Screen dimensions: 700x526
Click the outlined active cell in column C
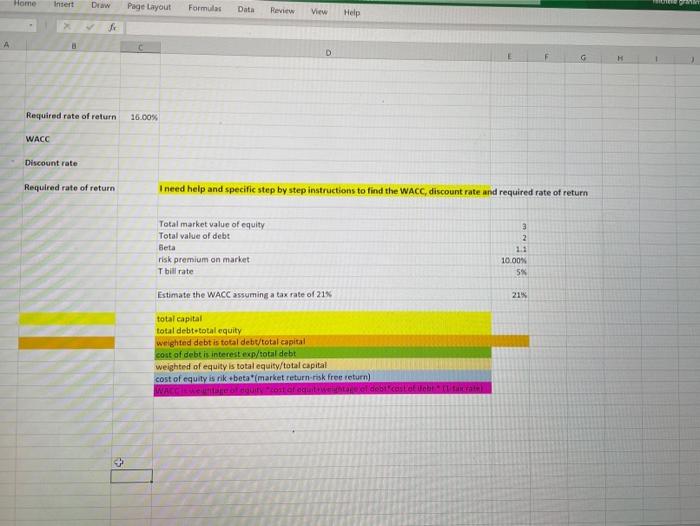pyautogui.click(x=131, y=476)
